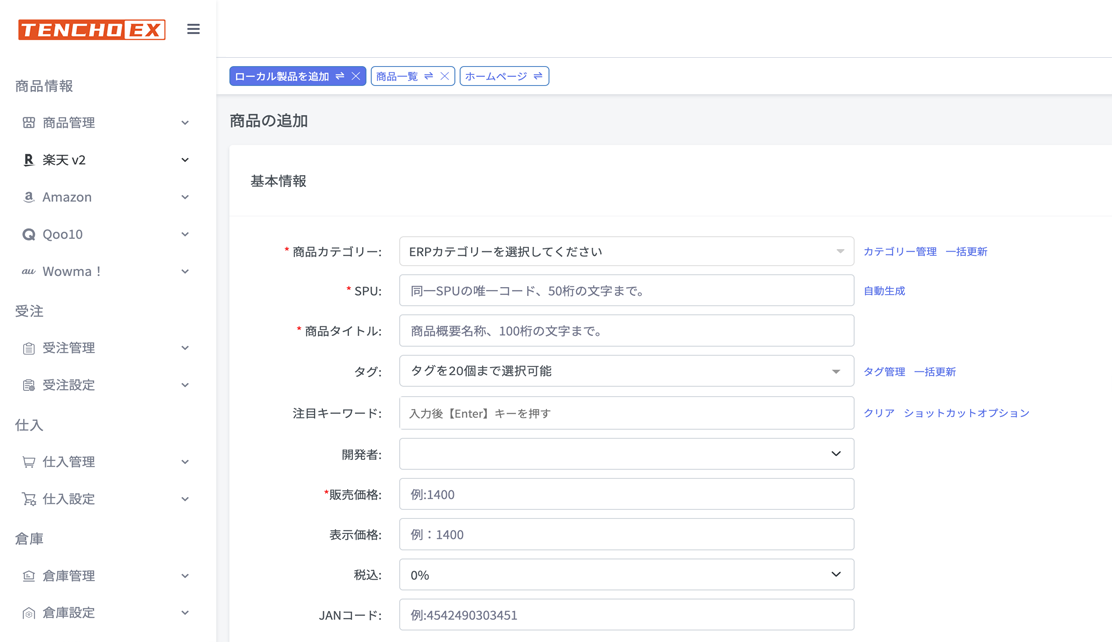
Task: Click the Qoo10 Q icon
Action: tap(28, 234)
